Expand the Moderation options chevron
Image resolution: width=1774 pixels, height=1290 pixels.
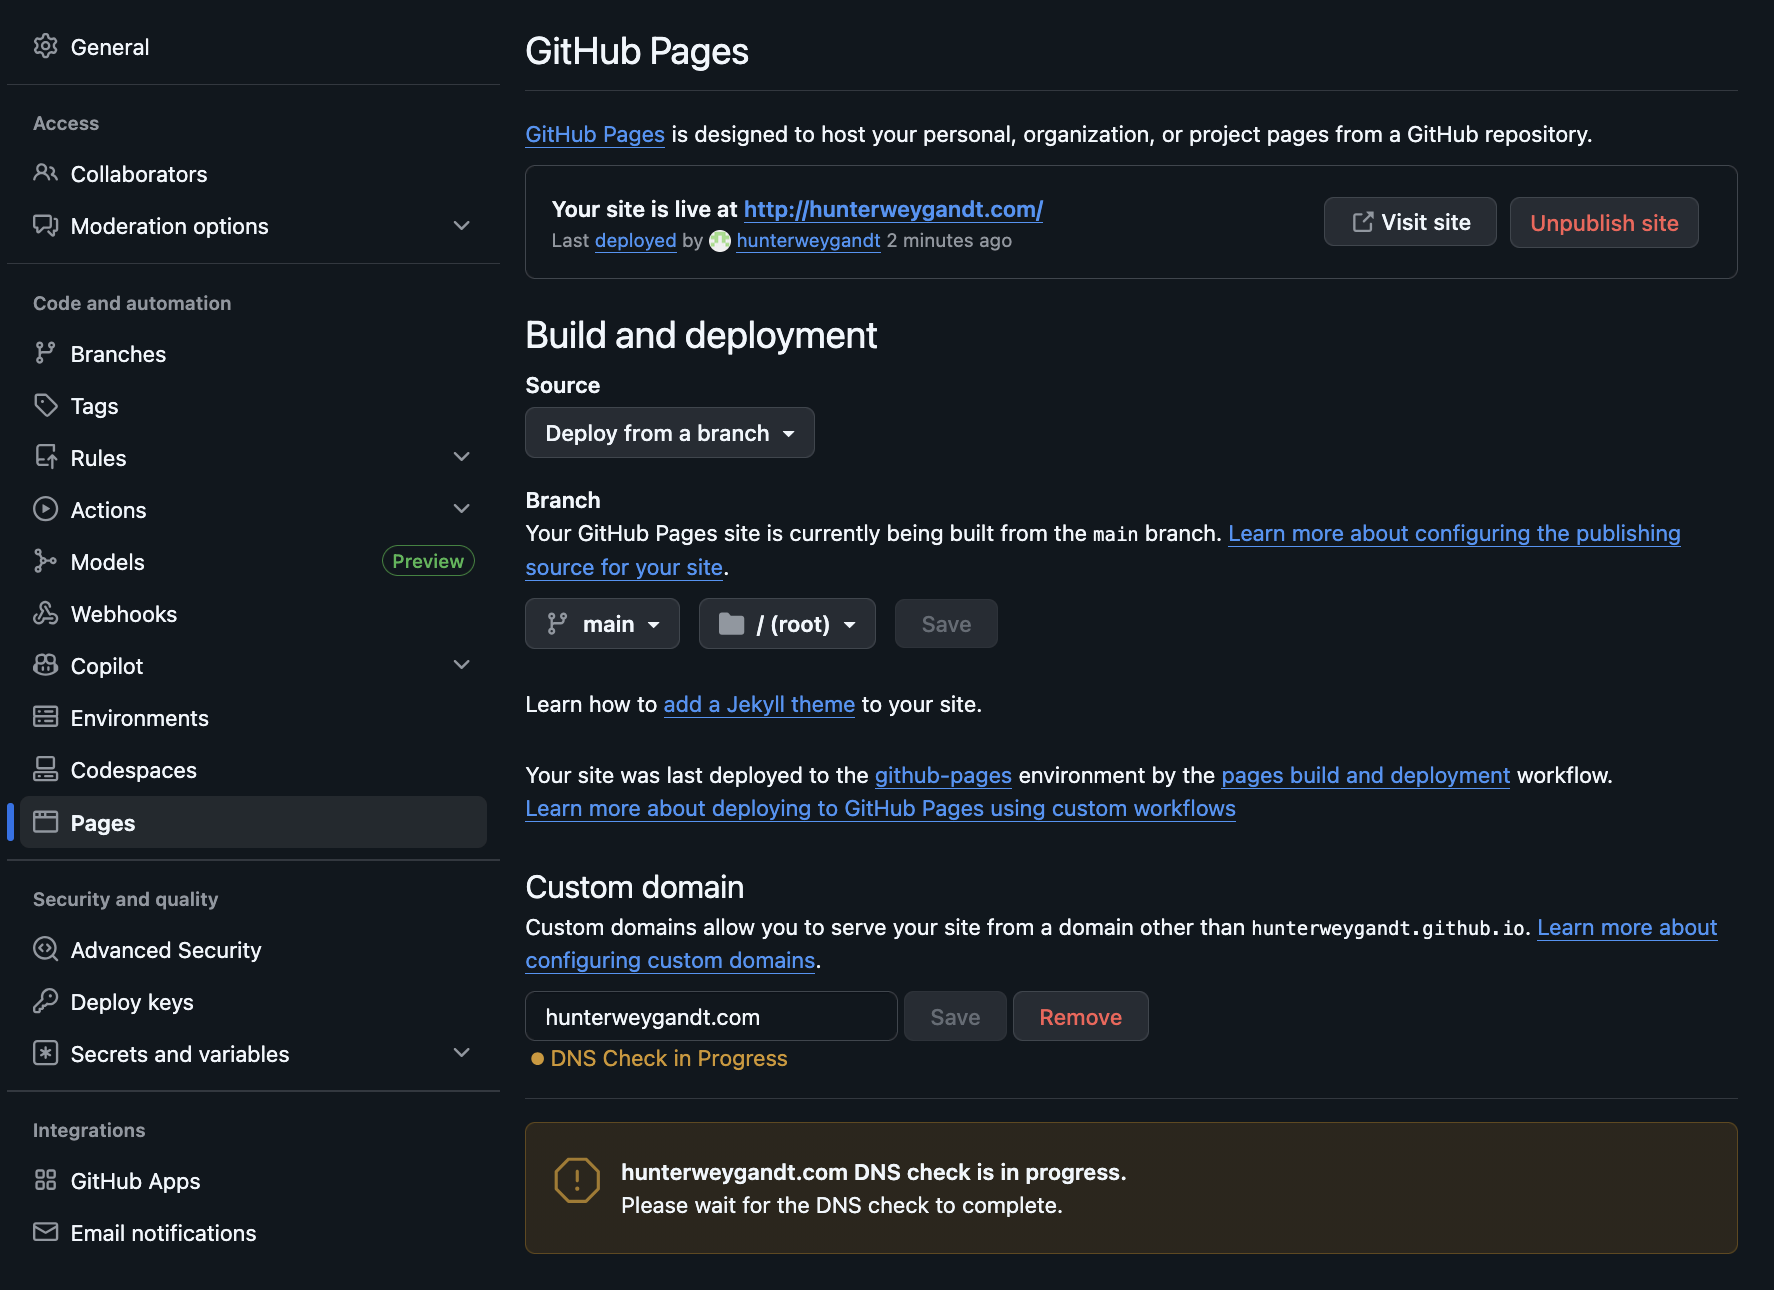coord(461,225)
